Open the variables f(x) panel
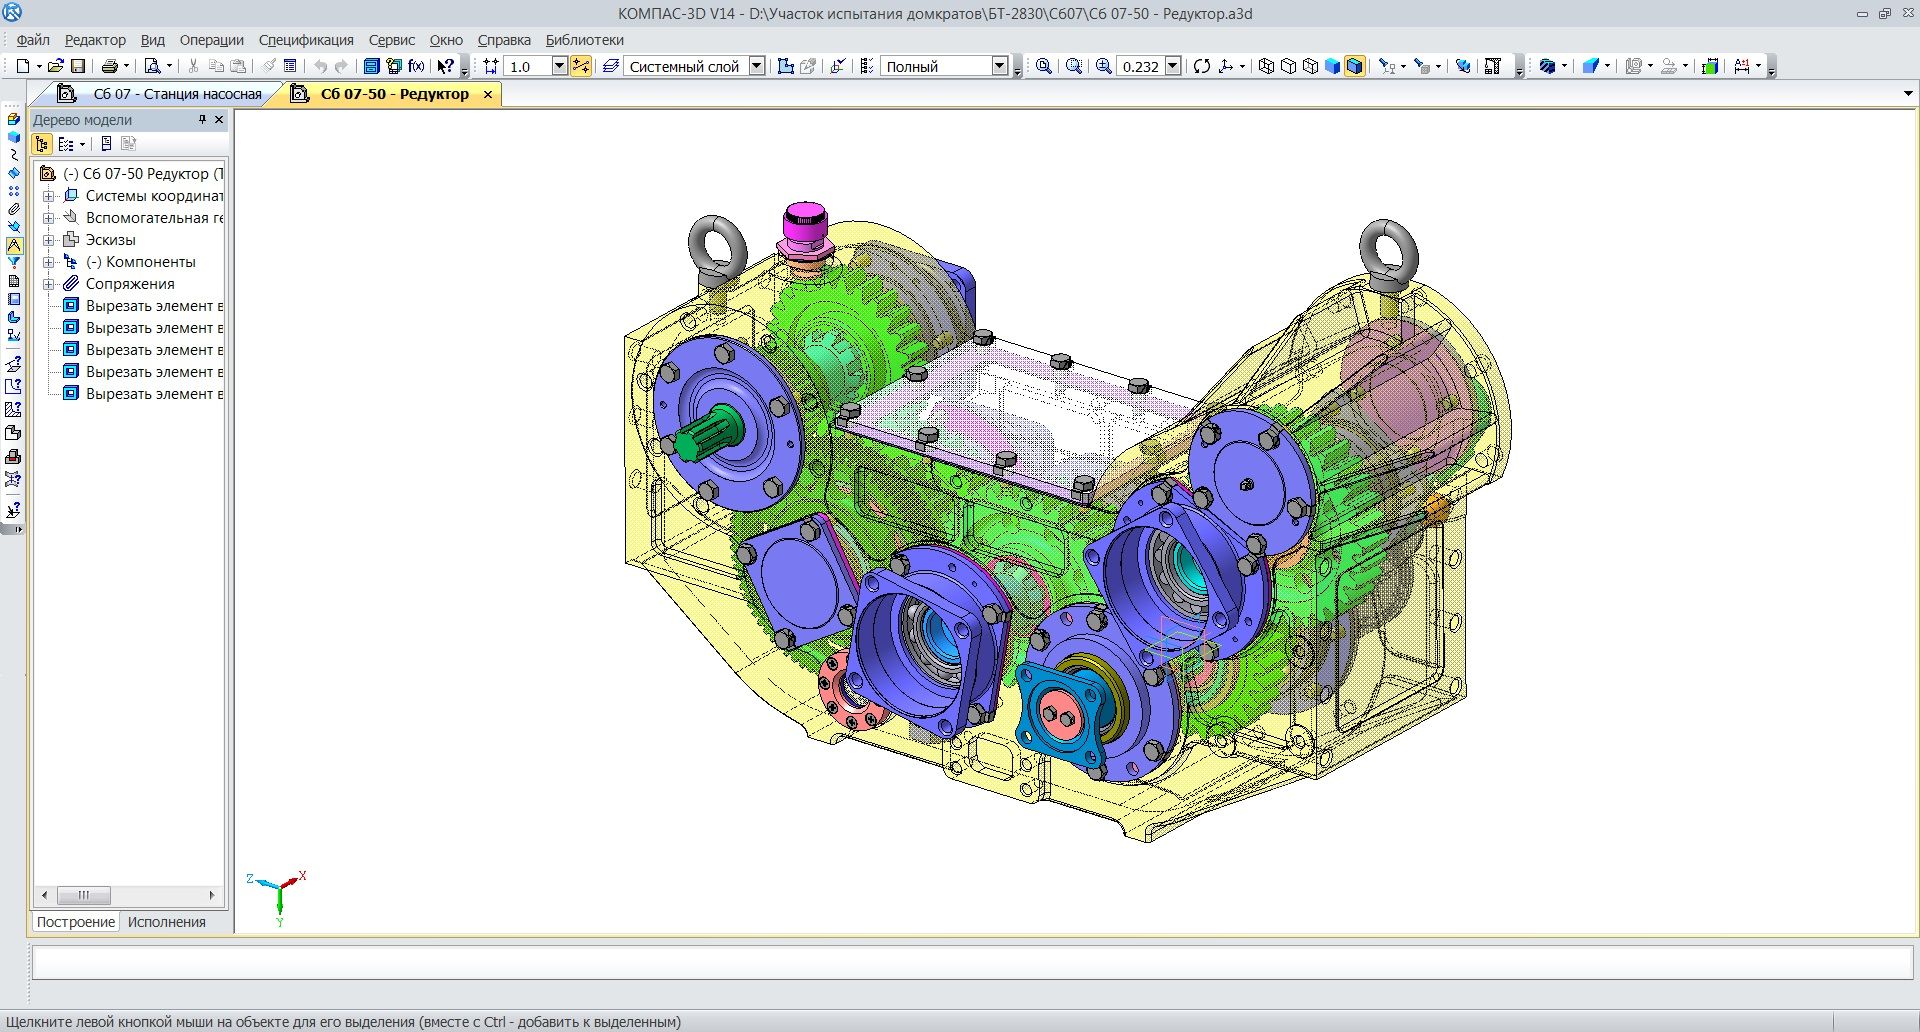This screenshot has width=1920, height=1032. pyautogui.click(x=416, y=66)
